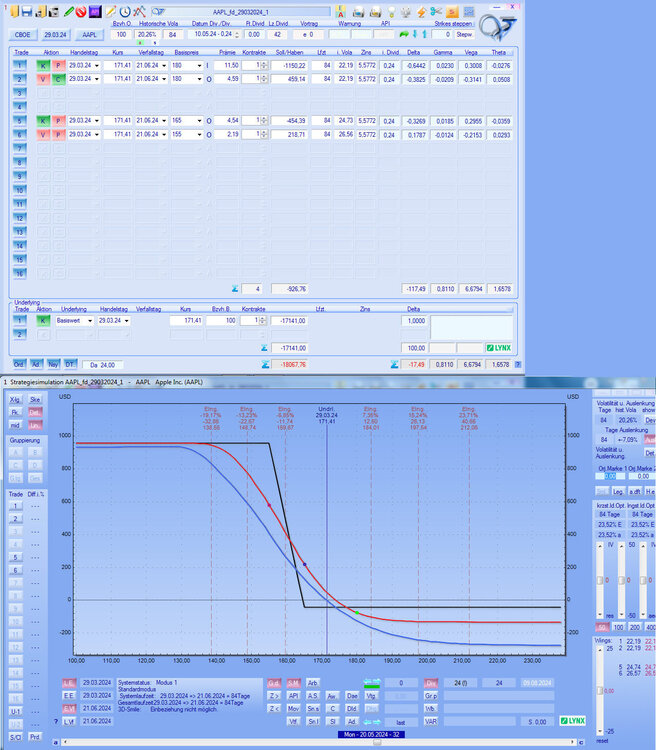This screenshot has width=656, height=750.
Task: Click the Mov button in simulation
Action: (293, 708)
